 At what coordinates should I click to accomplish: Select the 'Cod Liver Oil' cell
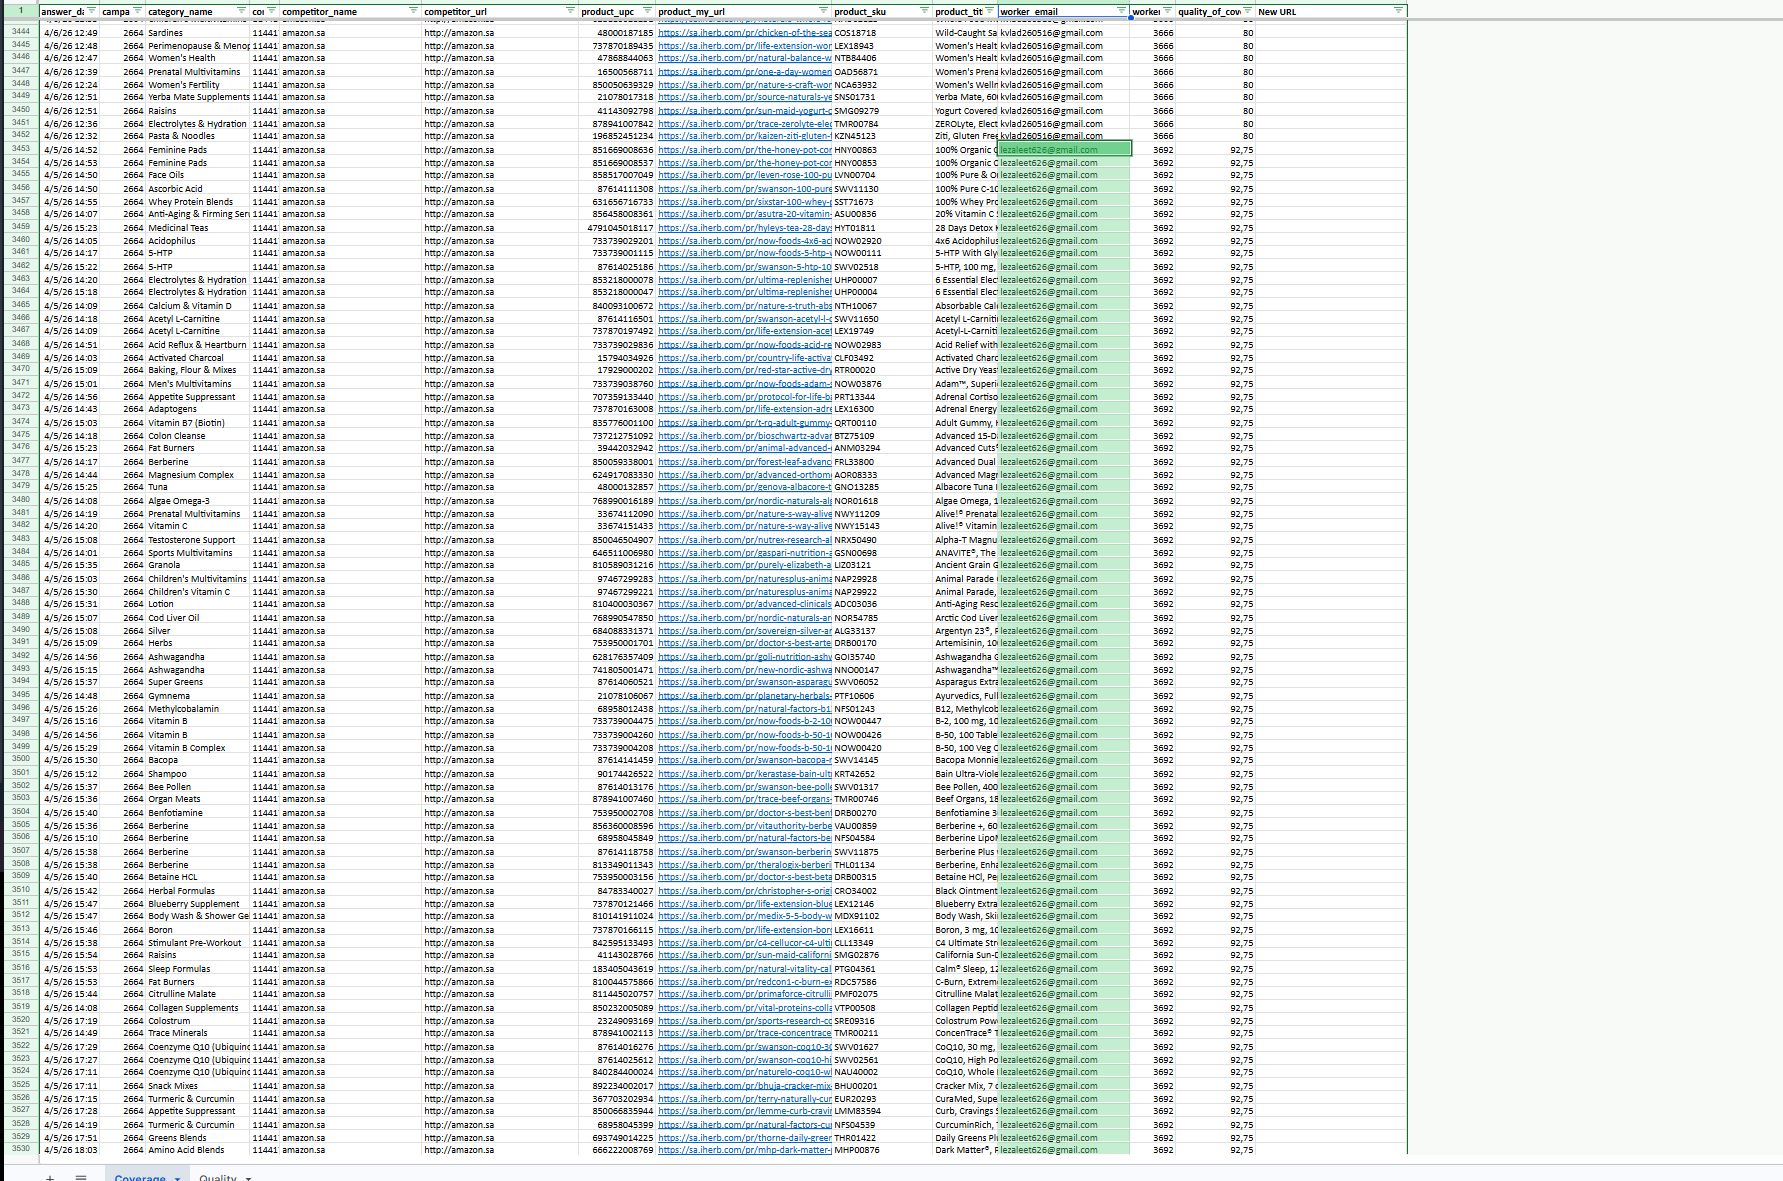point(198,617)
